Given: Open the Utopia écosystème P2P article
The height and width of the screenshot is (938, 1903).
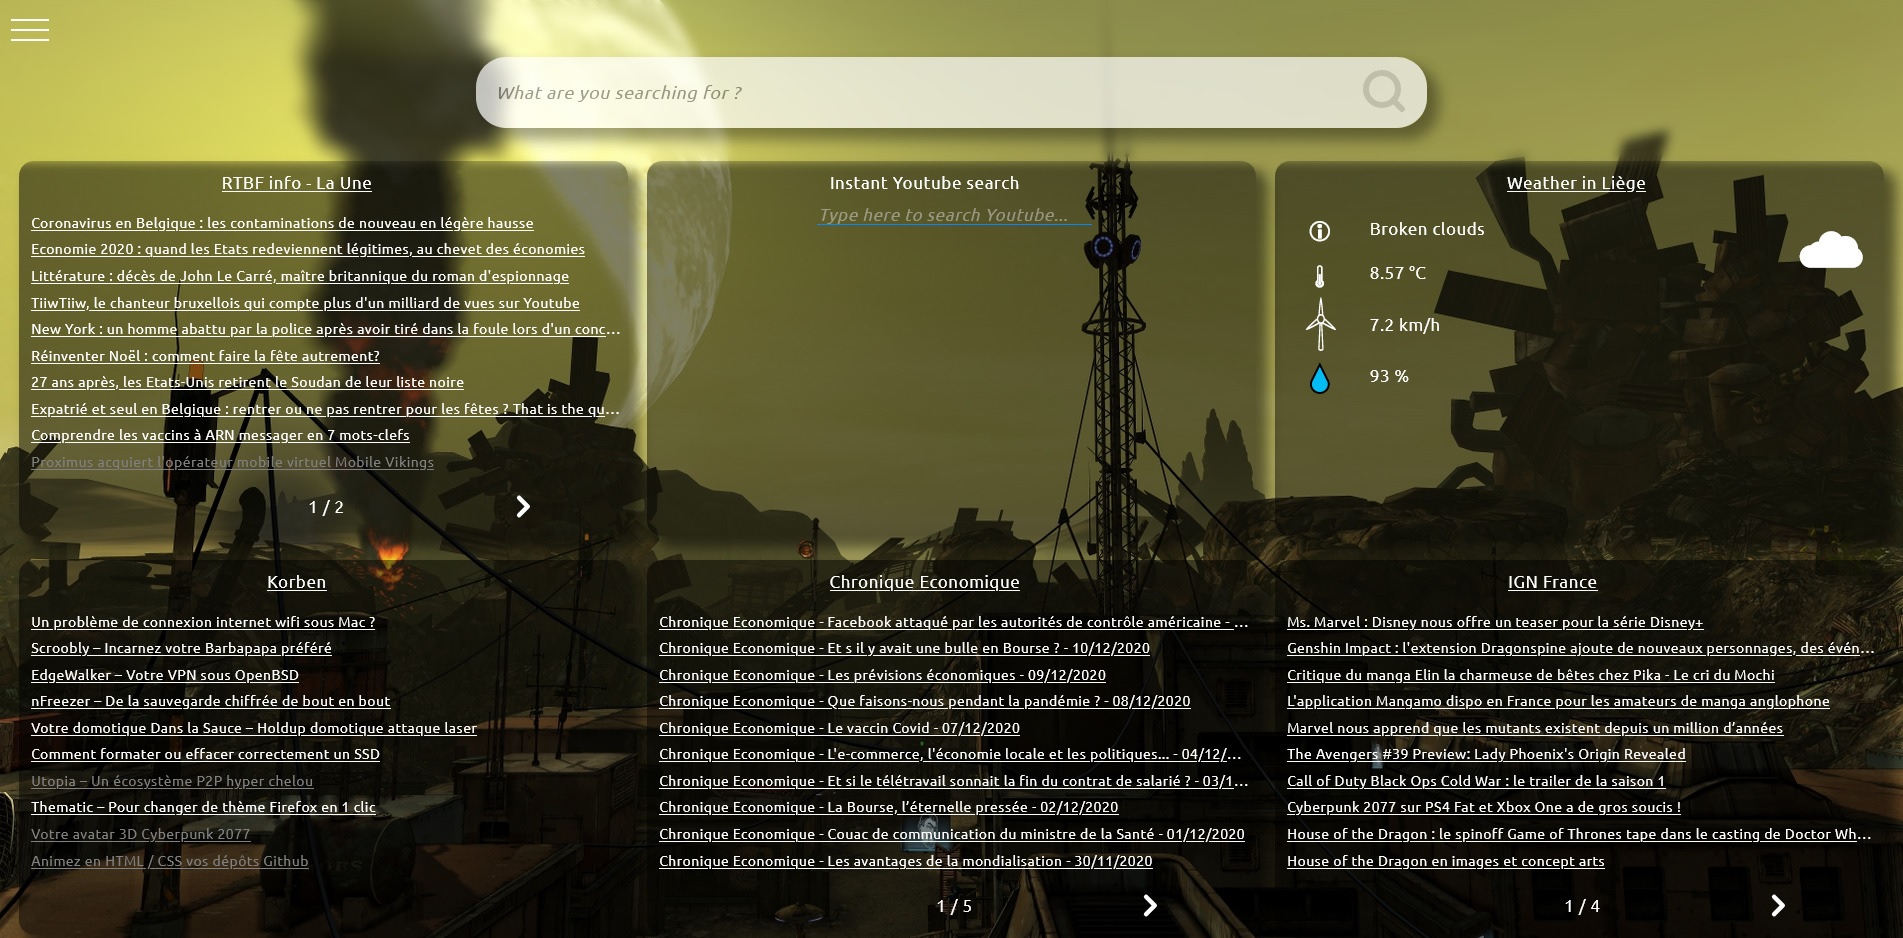Looking at the screenshot, I should click(172, 781).
